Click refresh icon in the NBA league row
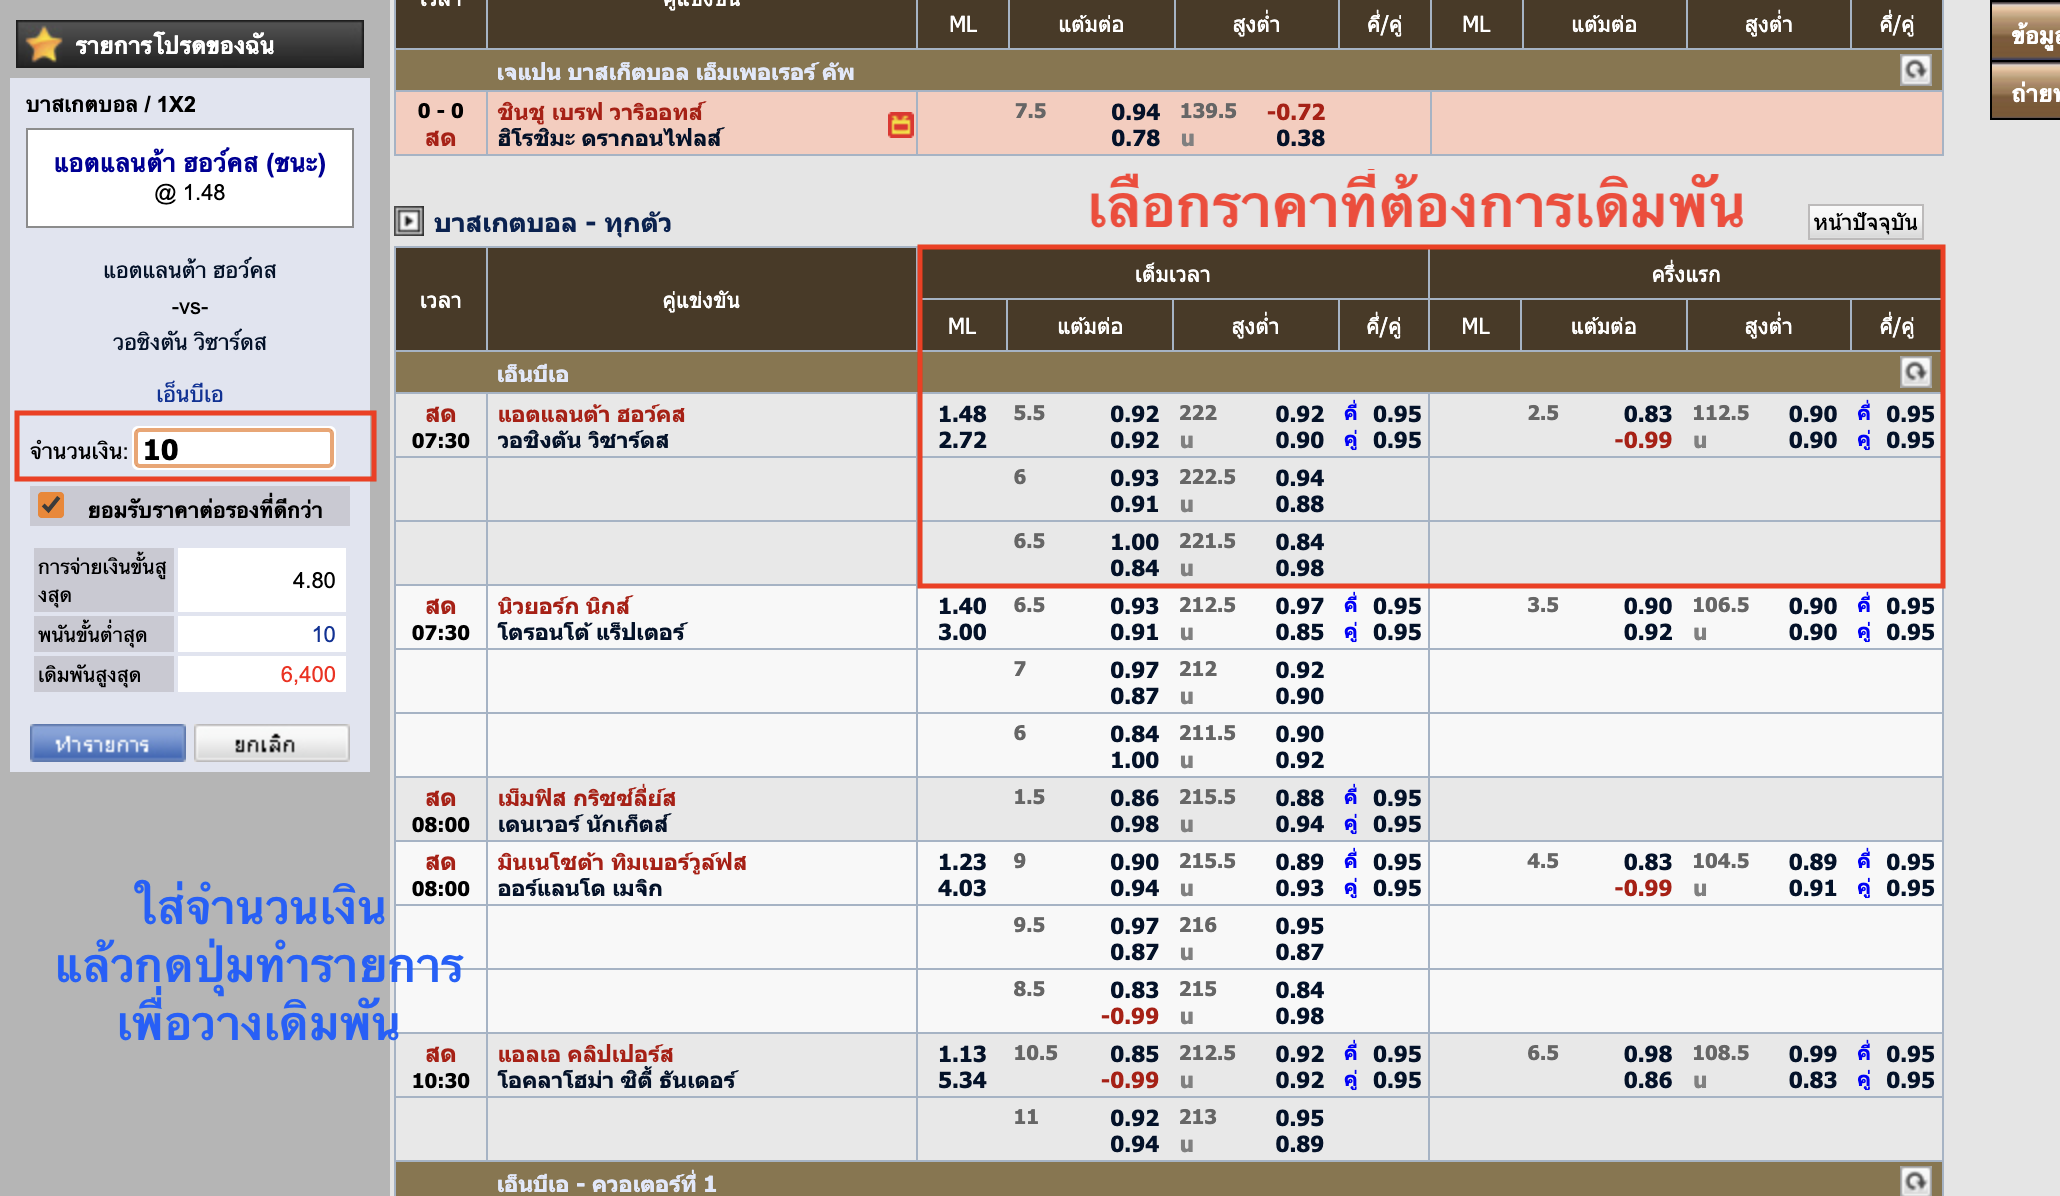 [1914, 372]
